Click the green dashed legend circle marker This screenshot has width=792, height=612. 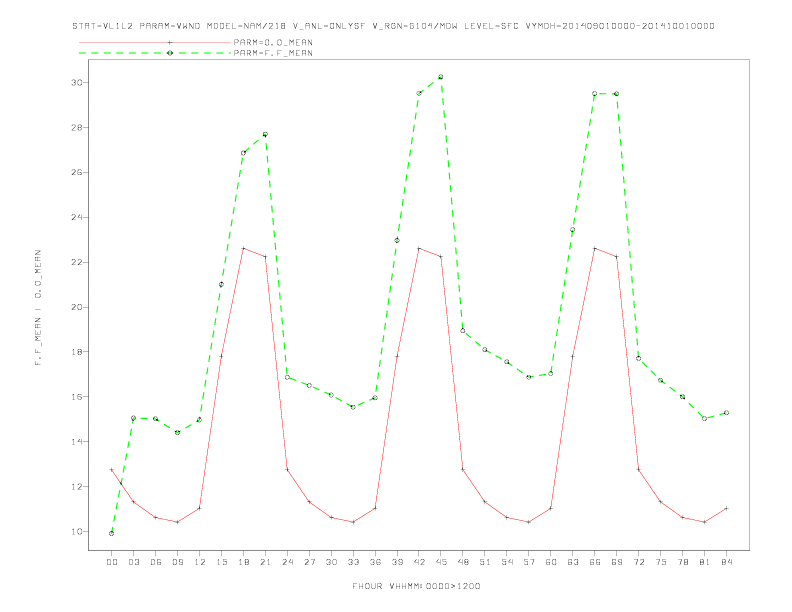point(170,53)
